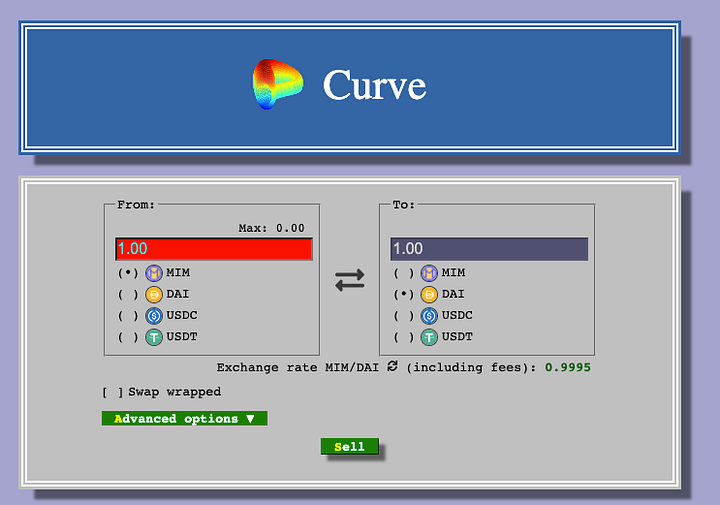
Task: Click the Curve title text
Action: tap(375, 85)
